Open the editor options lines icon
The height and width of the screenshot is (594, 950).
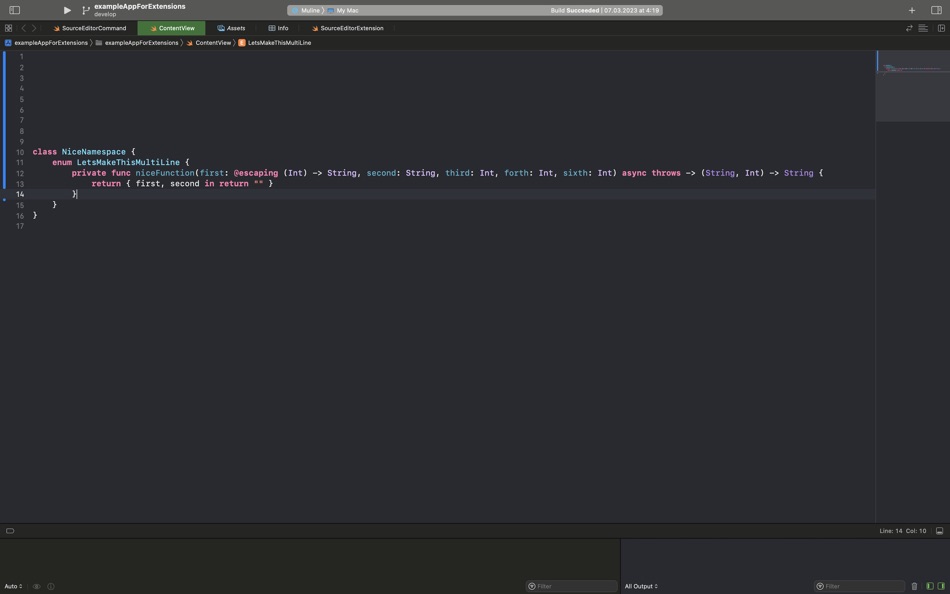coord(923,28)
